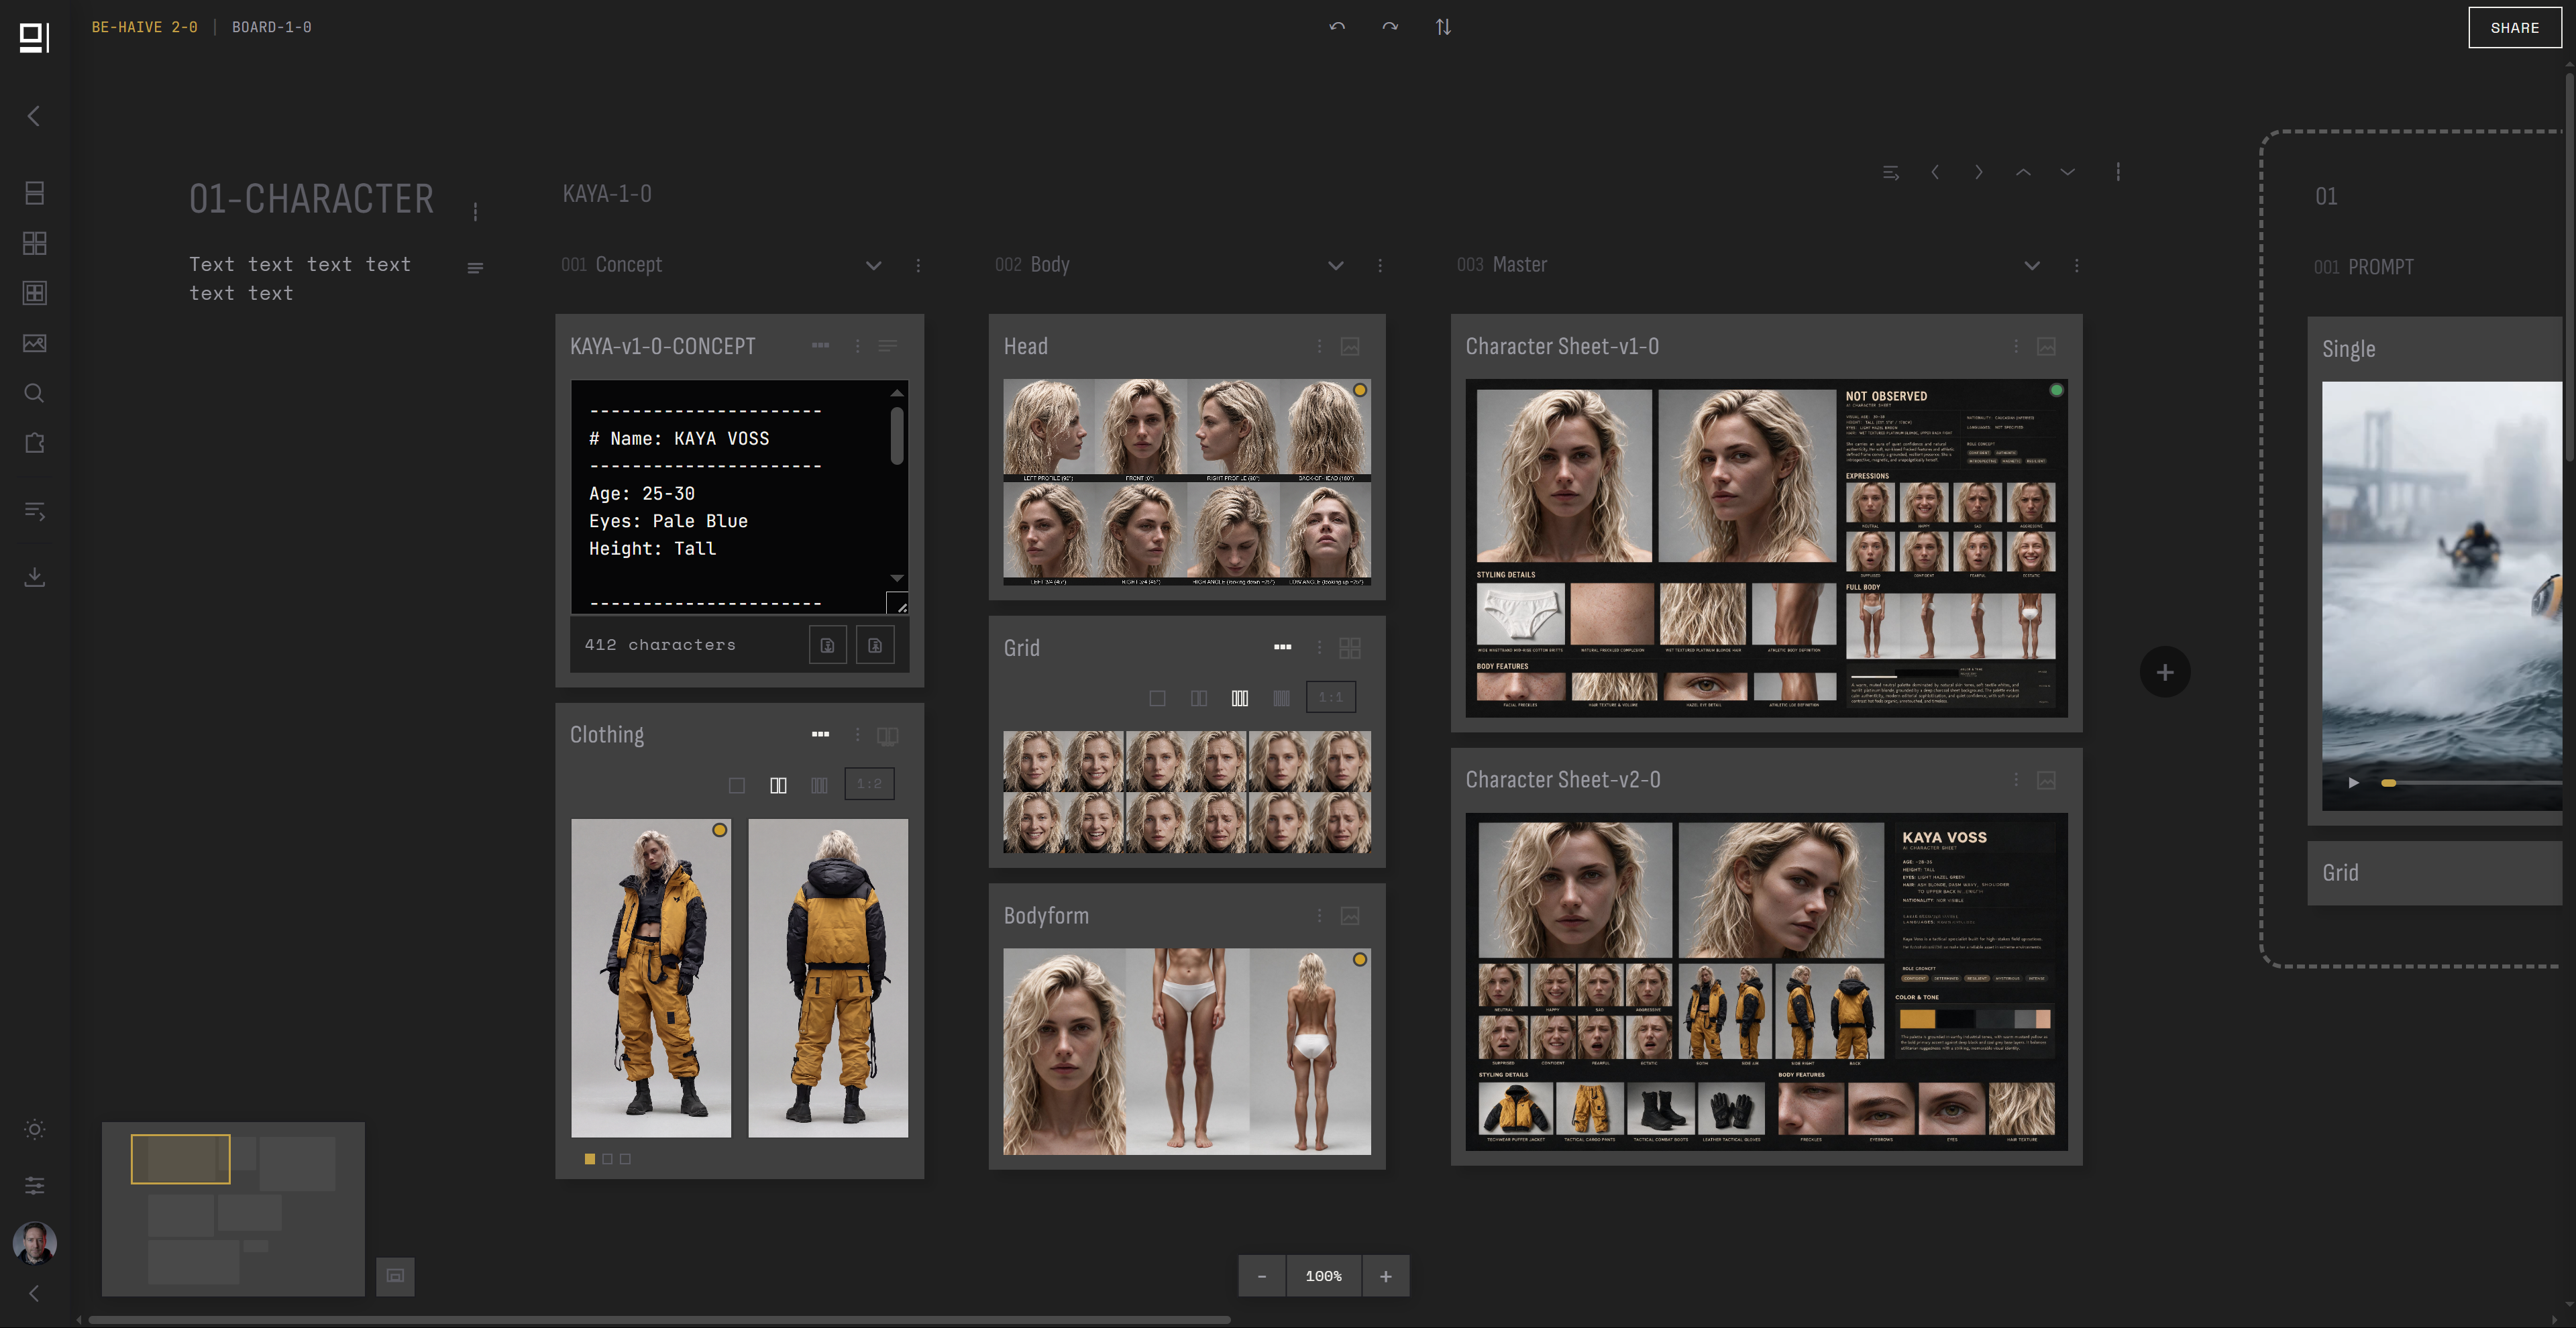Screen dimensions: 2576x1328
Task: Click the 100% zoom level button
Action: 1323,1277
